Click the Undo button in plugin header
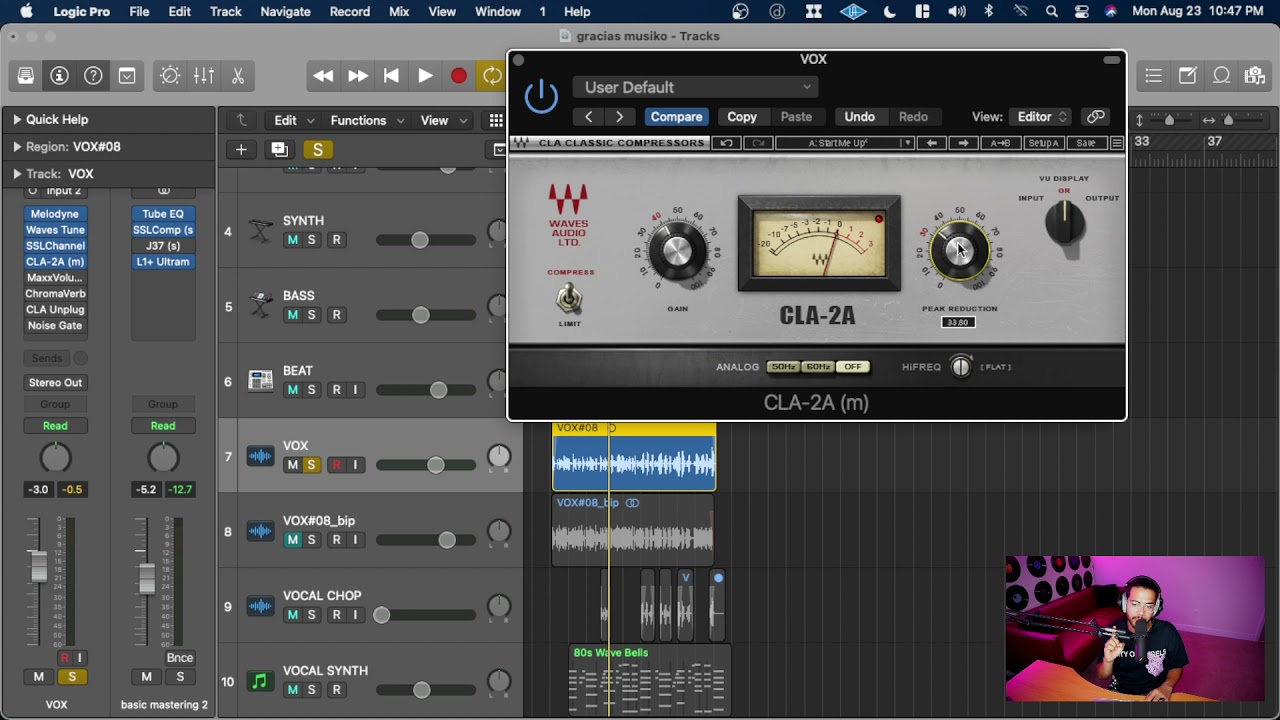 coord(859,117)
